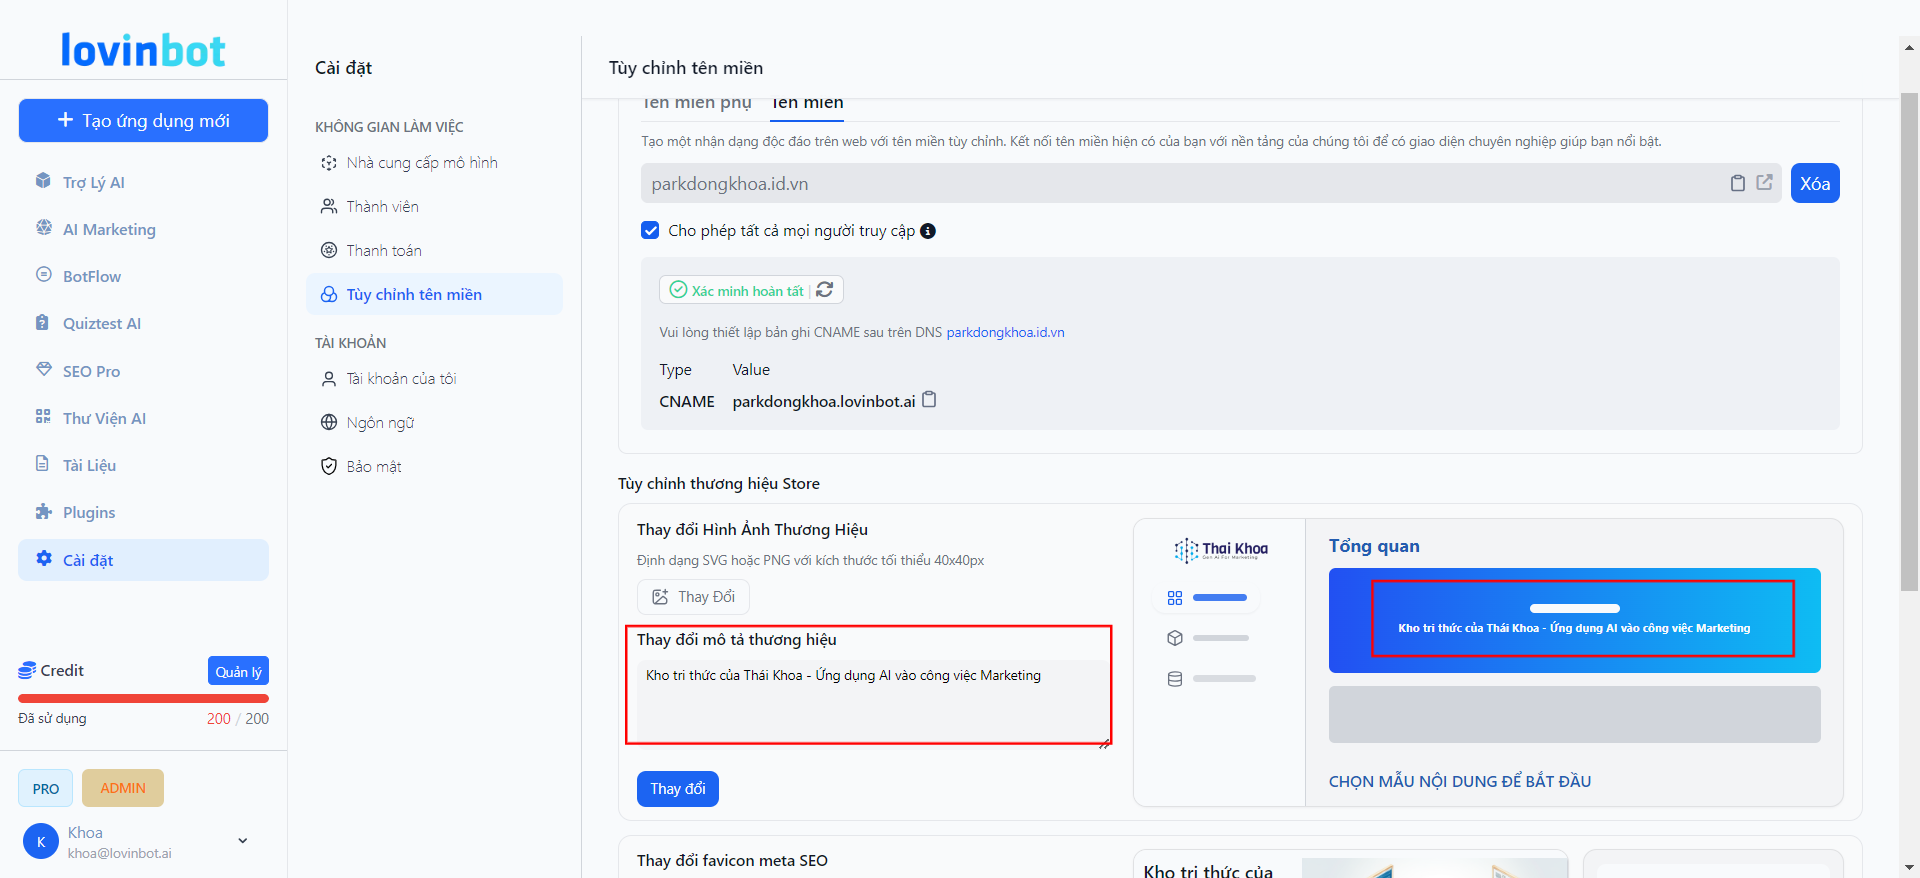Screen dimensions: 1920x878
Task: Copy the custom domain with clipboard icon
Action: pos(1738,183)
